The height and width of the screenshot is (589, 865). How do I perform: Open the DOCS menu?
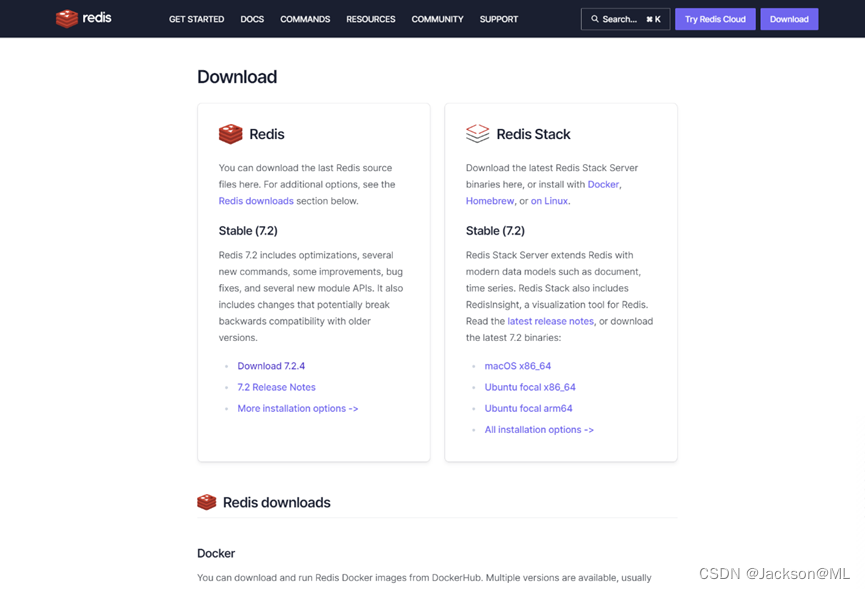[252, 19]
